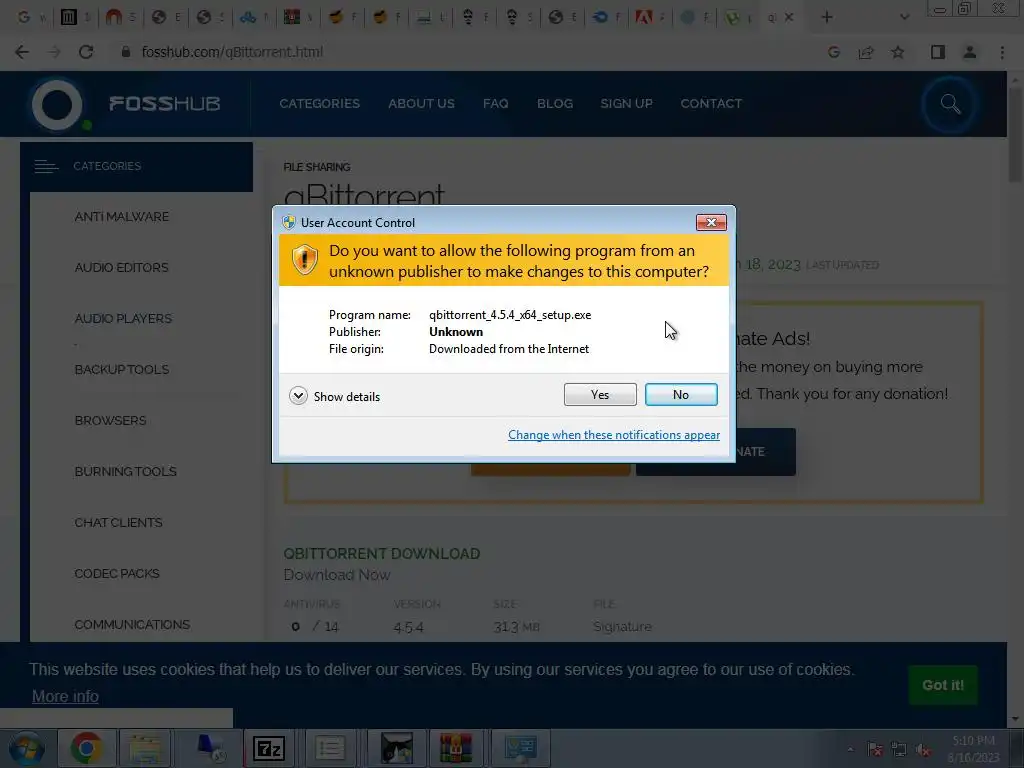Decline the UAC prompt with No

pos(680,394)
